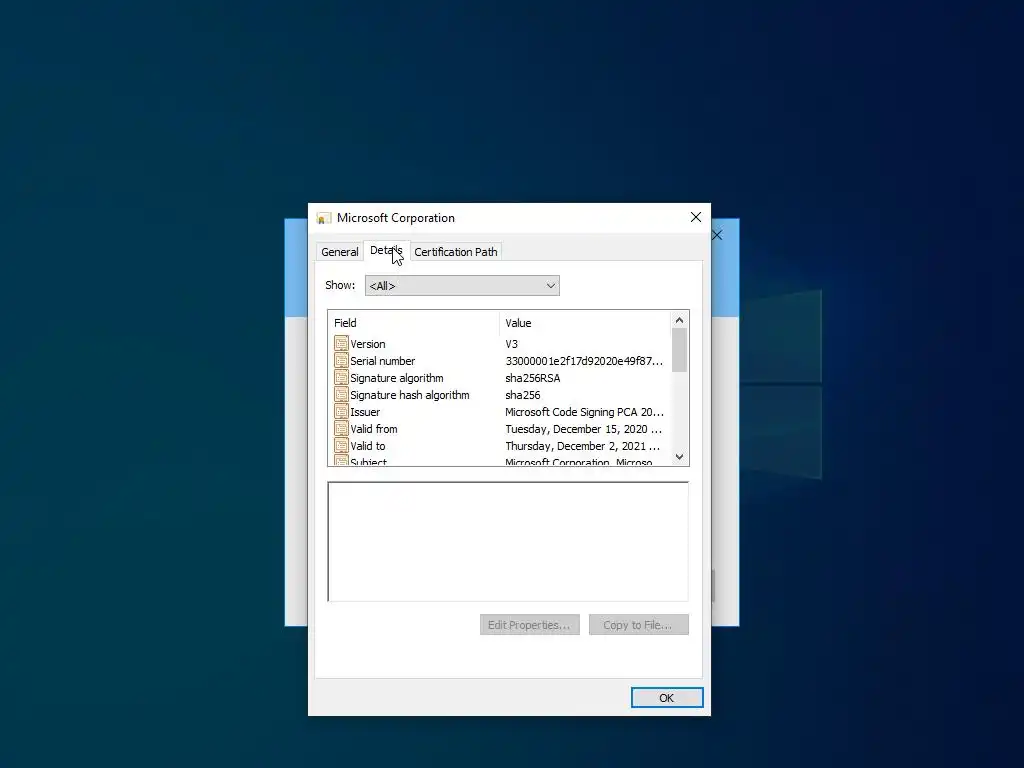This screenshot has width=1024, height=768.
Task: Click the Valid to field icon
Action: tap(341, 445)
